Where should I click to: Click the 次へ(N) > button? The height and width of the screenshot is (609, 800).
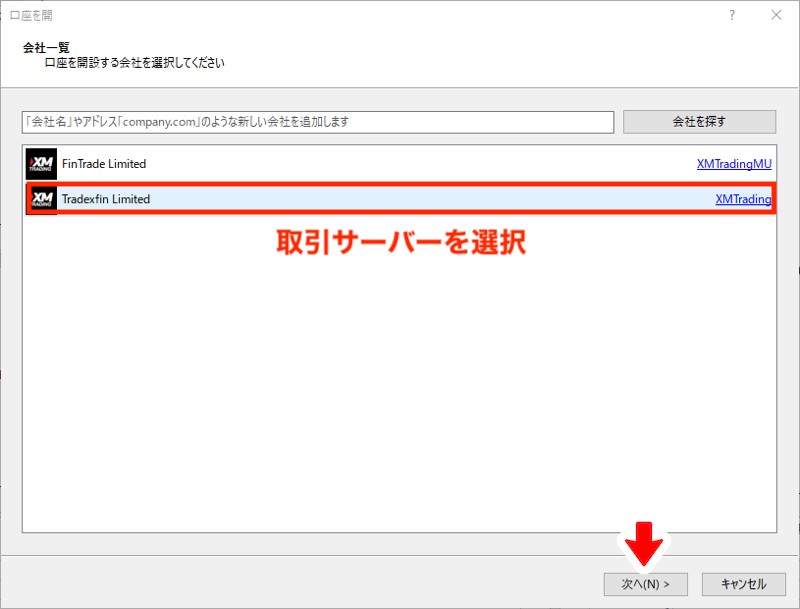pyautogui.click(x=645, y=584)
